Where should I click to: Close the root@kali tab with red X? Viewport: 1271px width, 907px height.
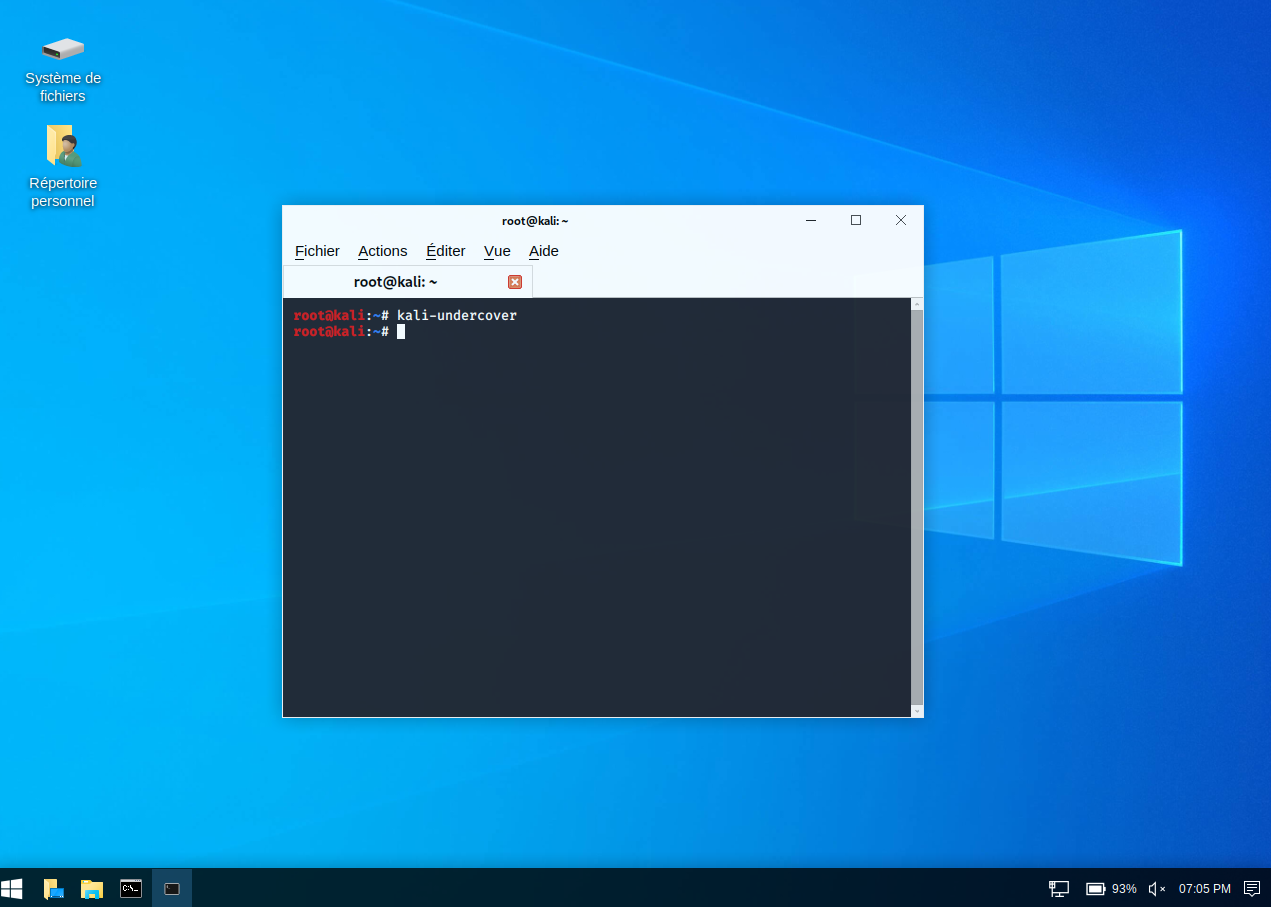(515, 282)
